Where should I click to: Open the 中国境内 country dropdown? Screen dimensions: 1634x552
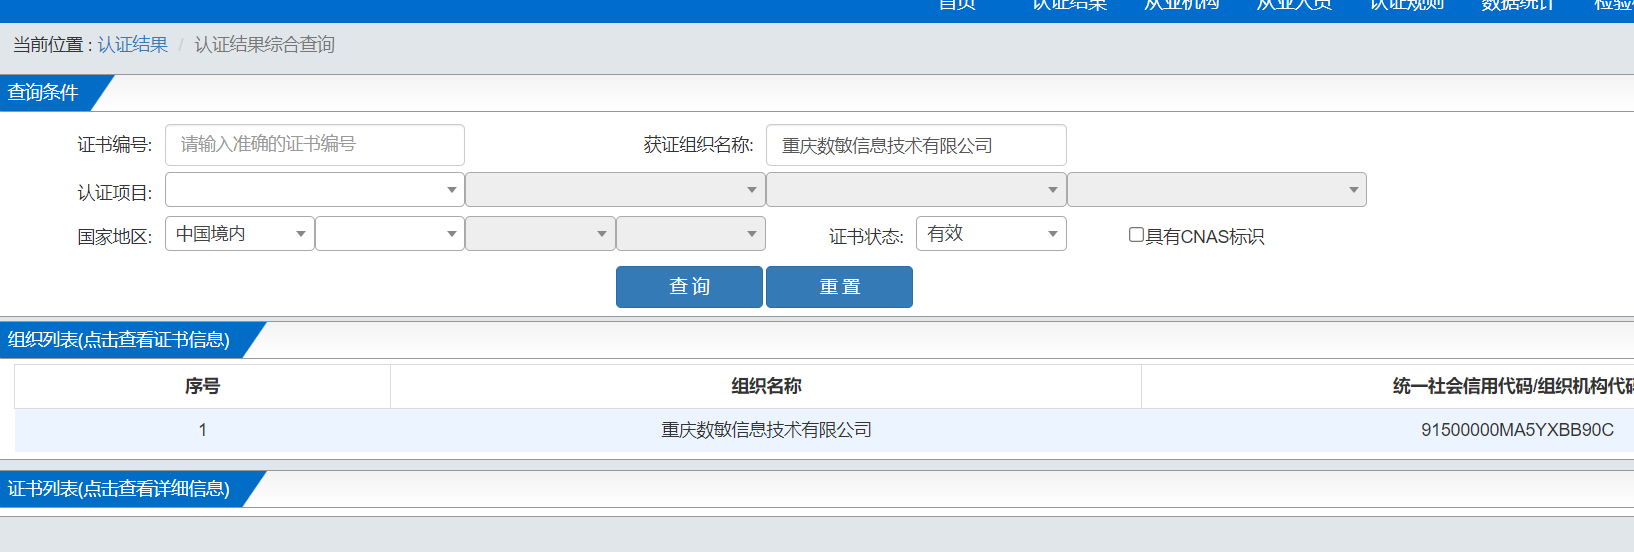[240, 234]
